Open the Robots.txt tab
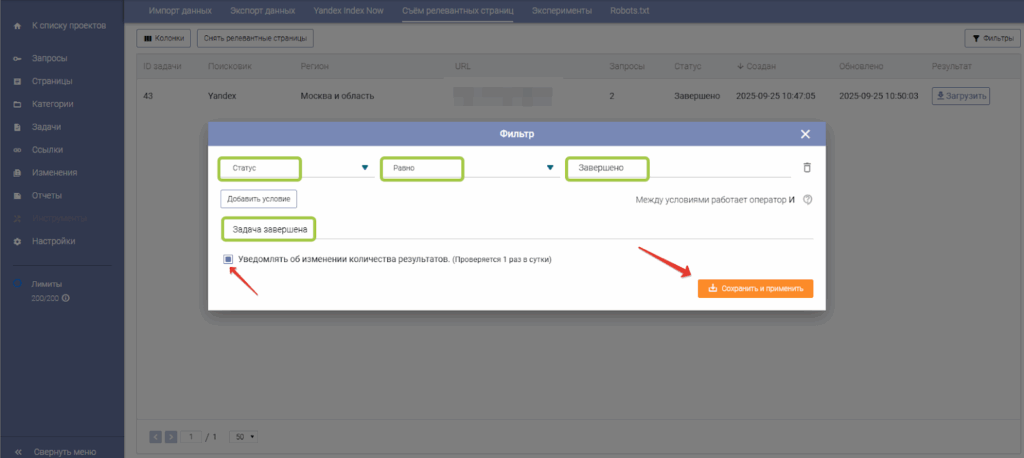This screenshot has width=1024, height=458. [630, 11]
